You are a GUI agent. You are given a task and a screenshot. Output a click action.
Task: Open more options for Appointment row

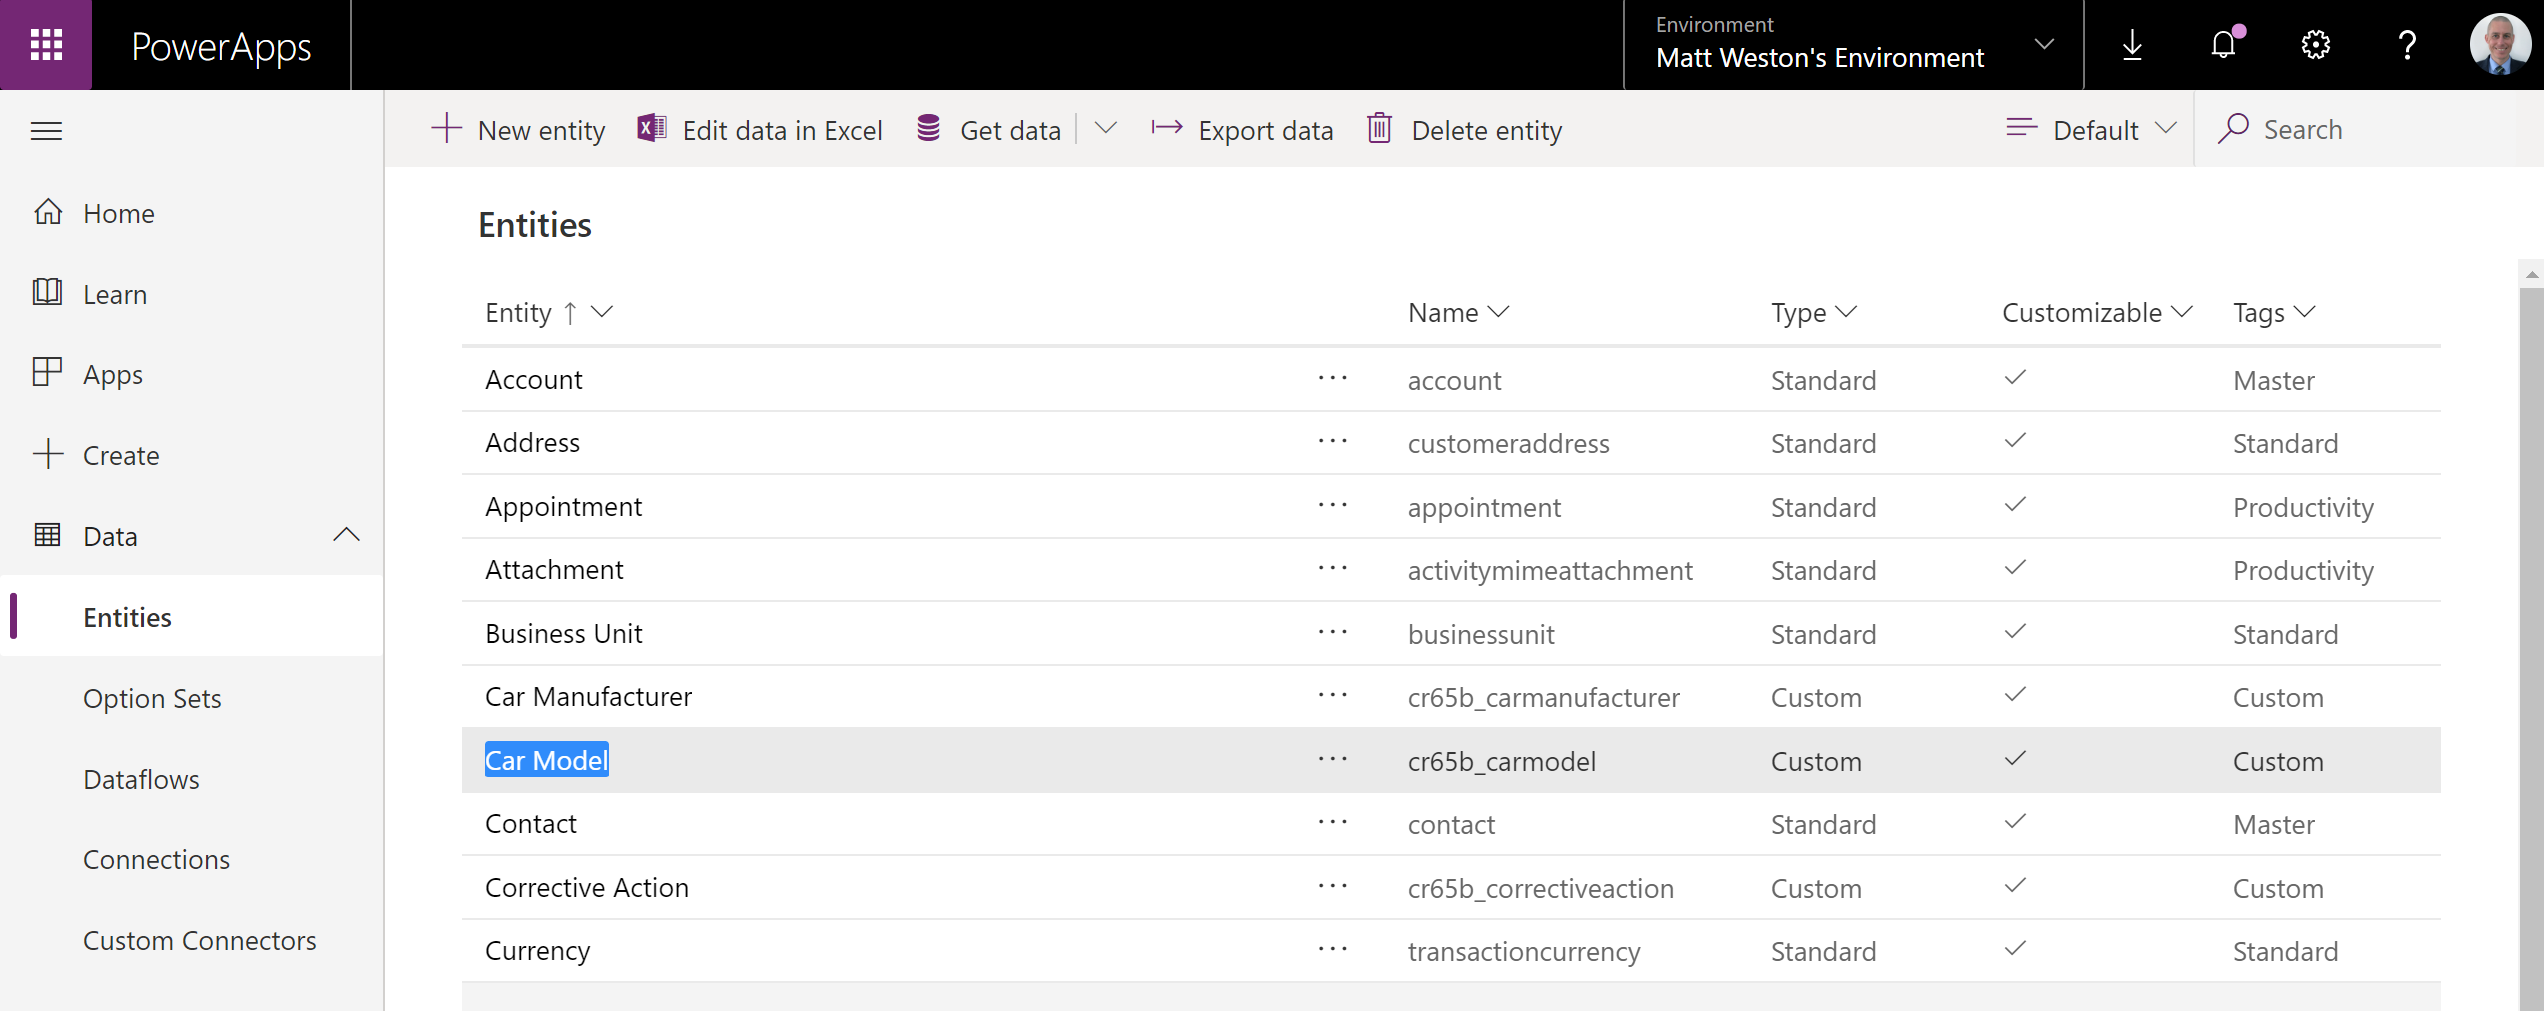click(x=1333, y=505)
